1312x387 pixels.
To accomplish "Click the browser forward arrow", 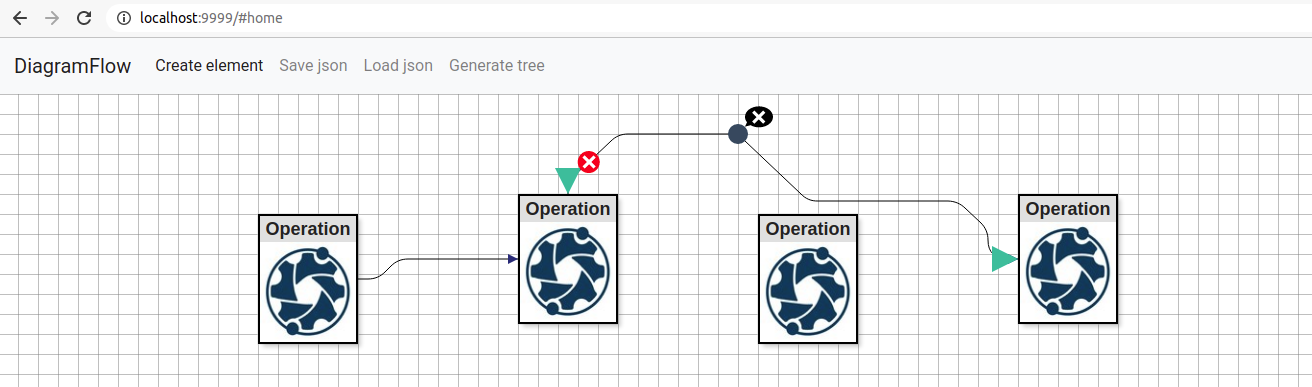I will pos(52,18).
